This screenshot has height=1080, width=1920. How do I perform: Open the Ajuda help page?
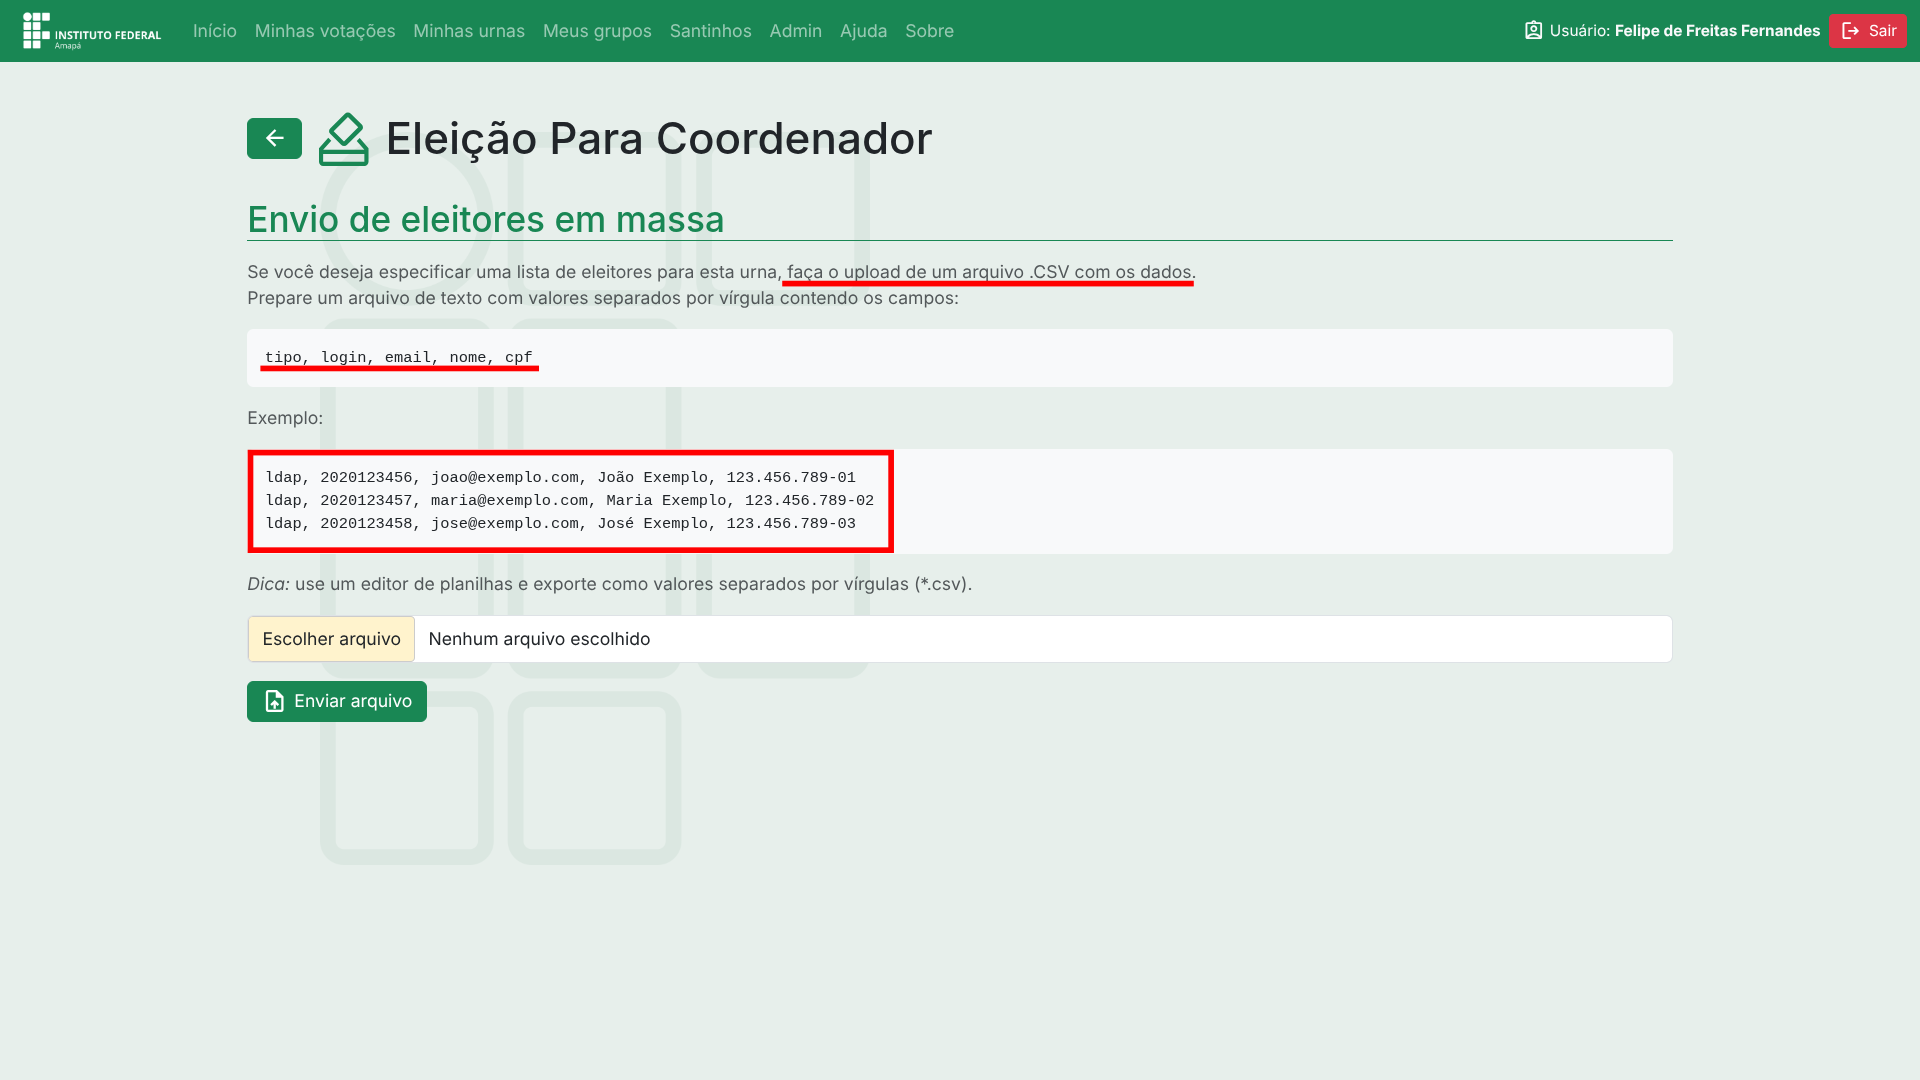(863, 31)
